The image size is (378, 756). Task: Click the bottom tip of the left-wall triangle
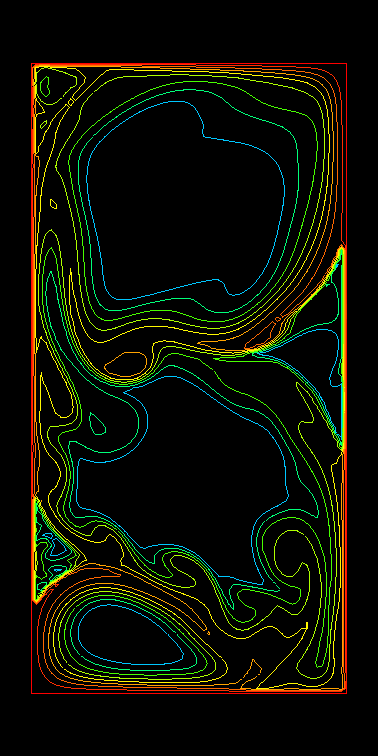tap(35, 601)
